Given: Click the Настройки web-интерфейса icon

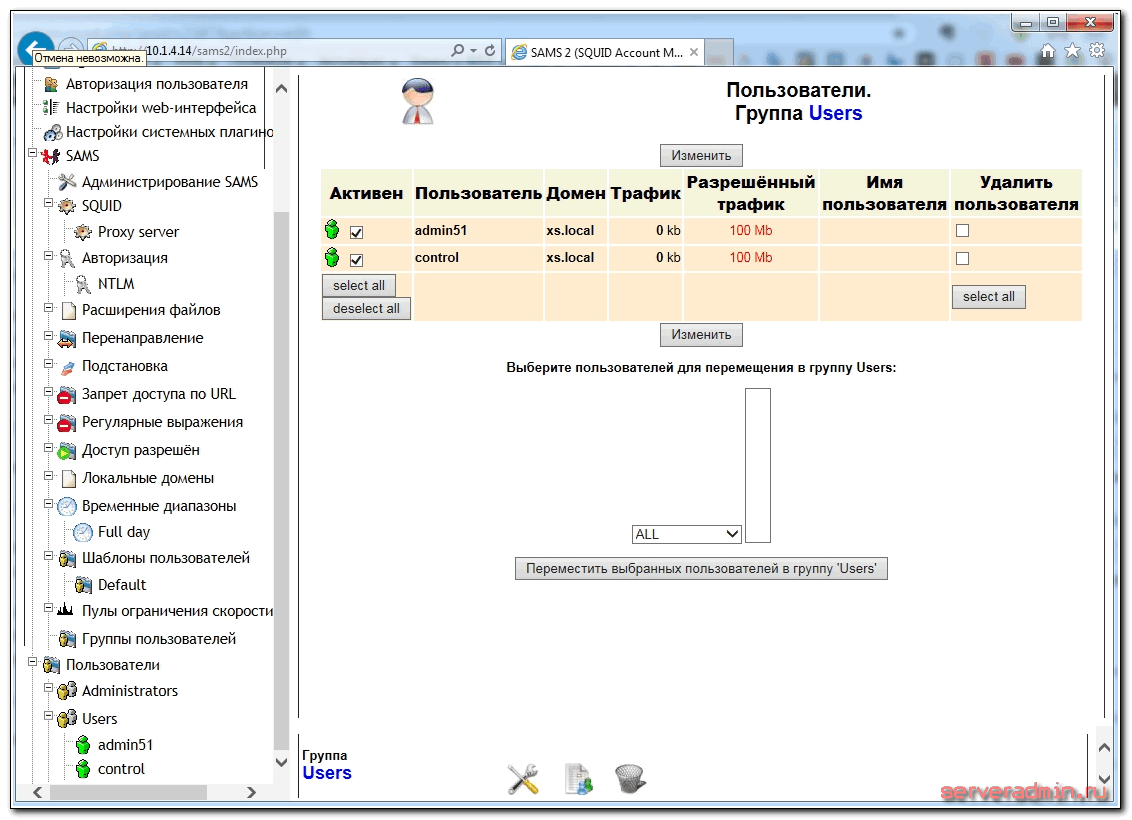Looking at the screenshot, I should (51, 108).
